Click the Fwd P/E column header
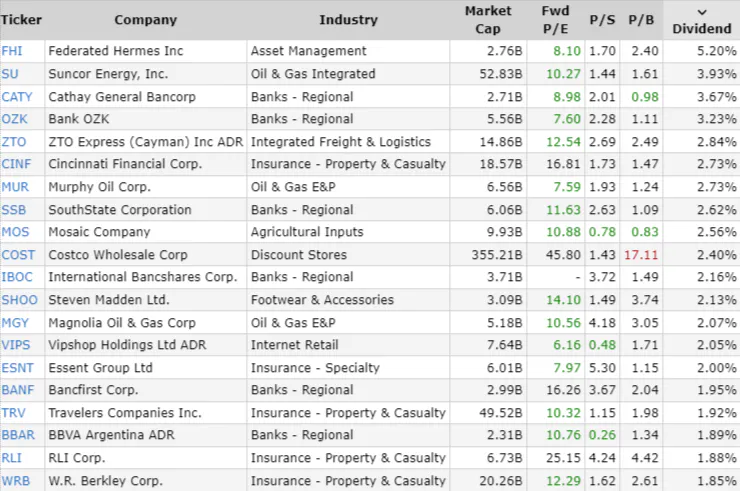Image resolution: width=740 pixels, height=491 pixels. (555, 20)
